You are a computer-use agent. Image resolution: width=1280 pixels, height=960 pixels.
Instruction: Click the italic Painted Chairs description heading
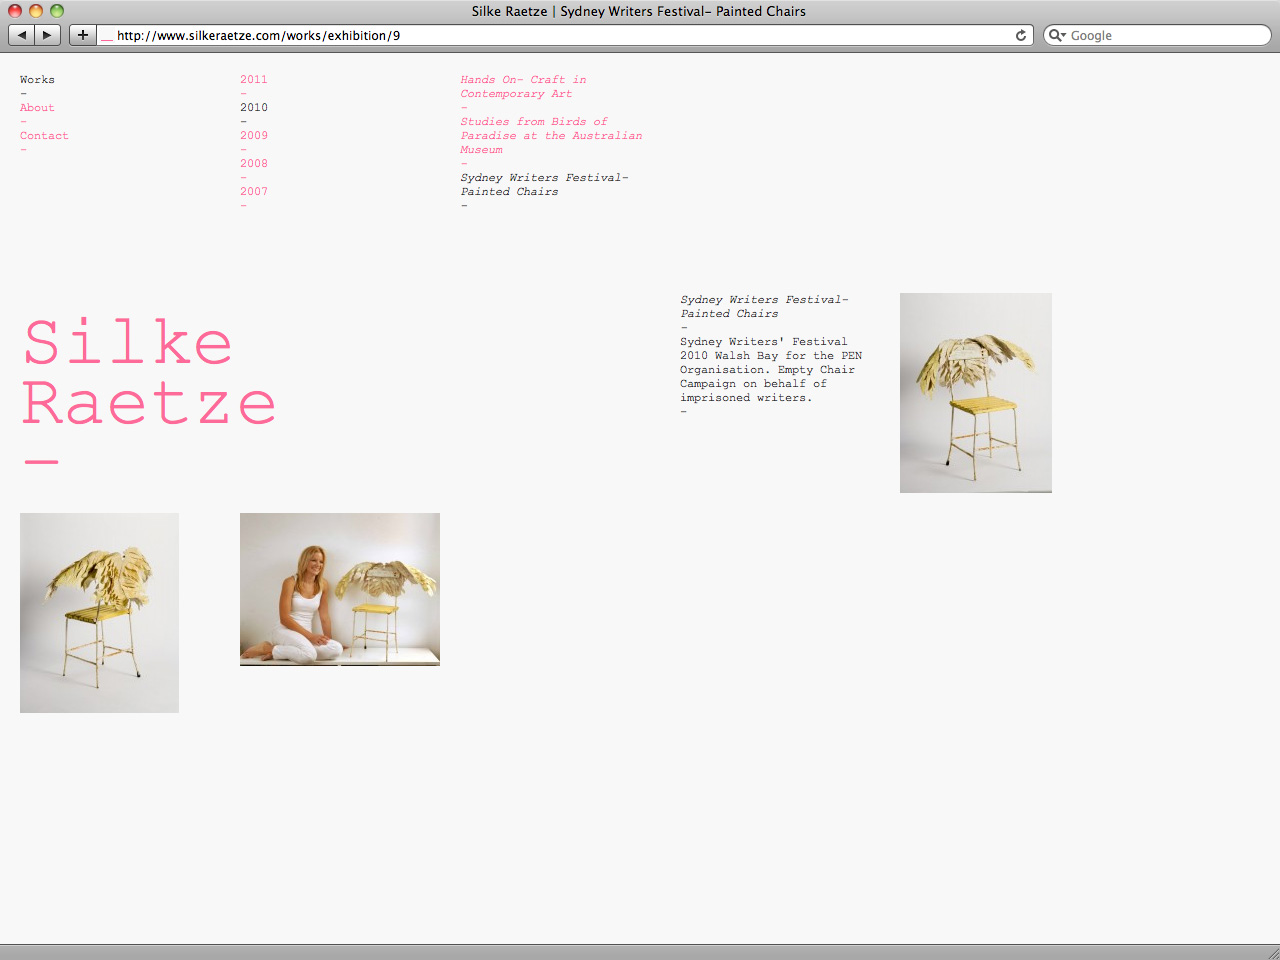(764, 306)
